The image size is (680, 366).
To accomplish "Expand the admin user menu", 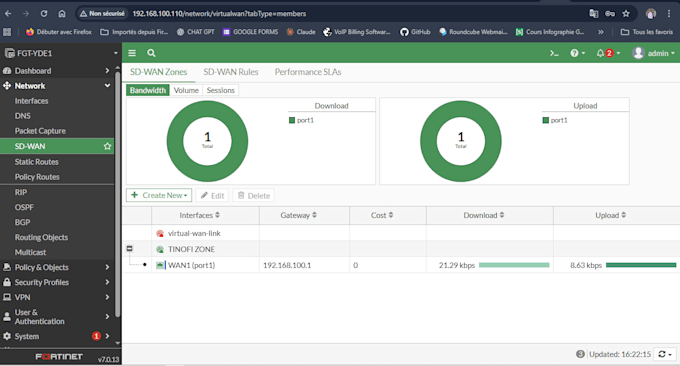I will pyautogui.click(x=654, y=53).
